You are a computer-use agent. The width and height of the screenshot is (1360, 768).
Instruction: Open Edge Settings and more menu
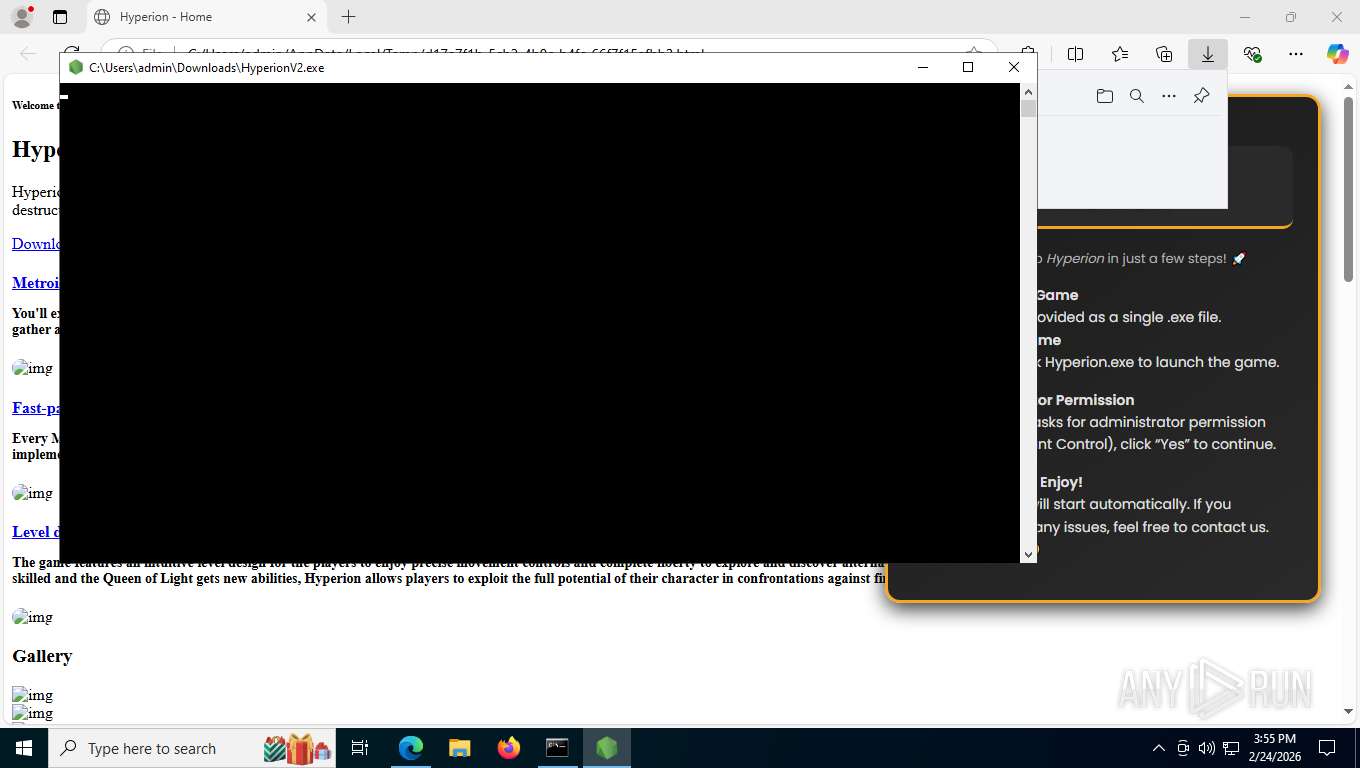pos(1296,54)
